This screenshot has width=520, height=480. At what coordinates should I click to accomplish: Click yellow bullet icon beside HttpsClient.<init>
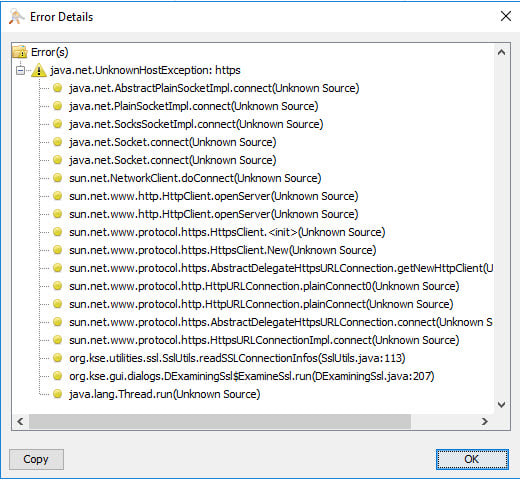[x=58, y=232]
